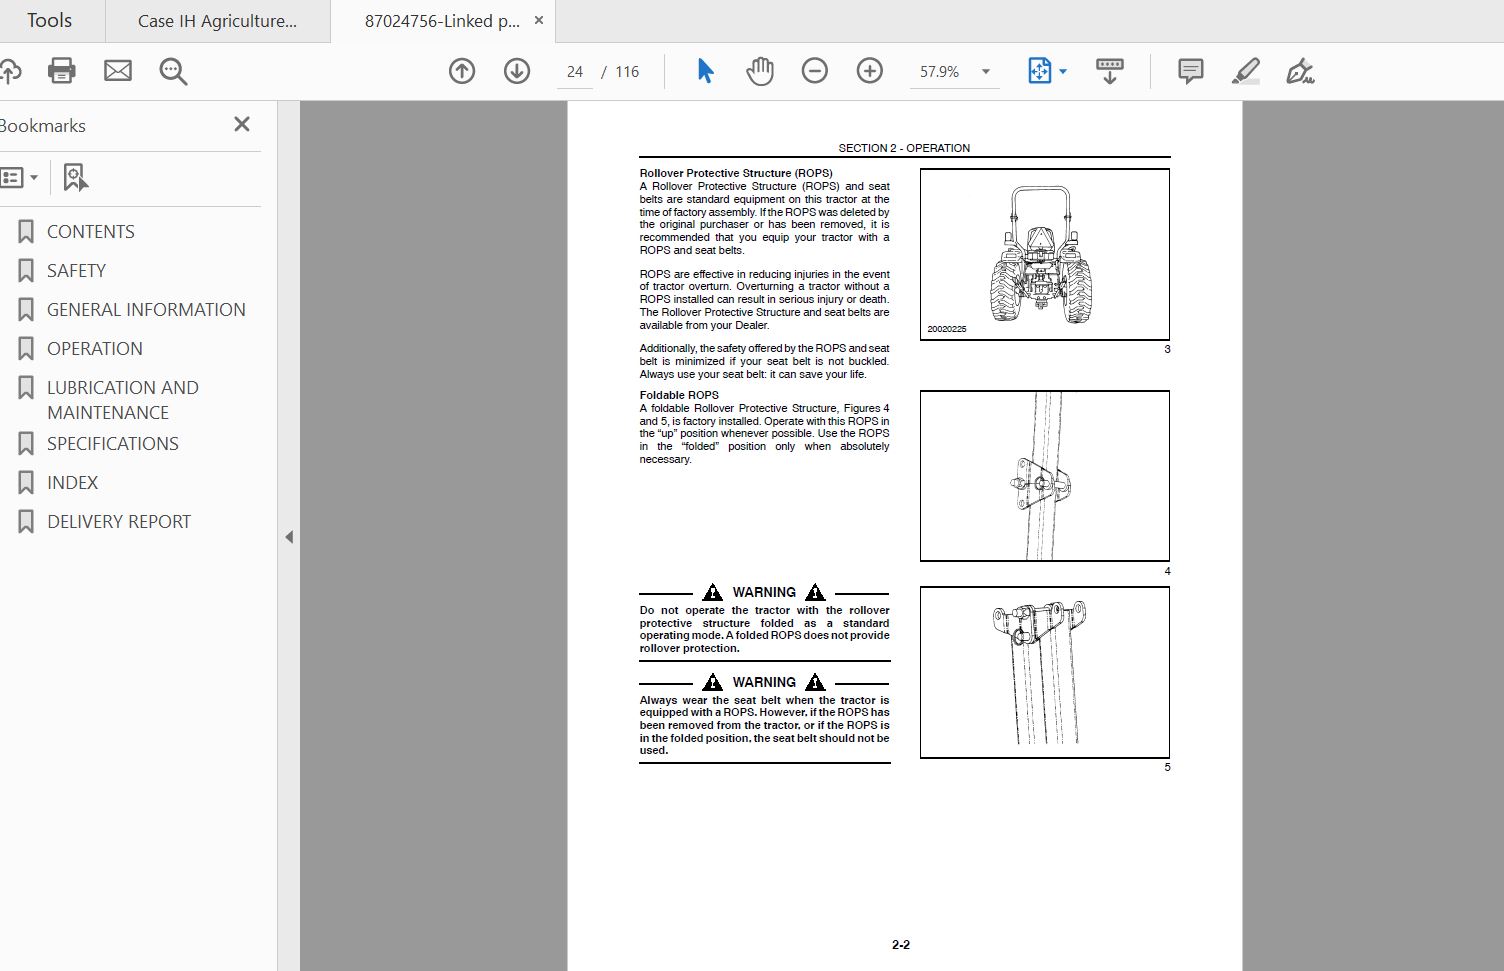Select the Hand tool
The width and height of the screenshot is (1504, 971).
pos(760,71)
